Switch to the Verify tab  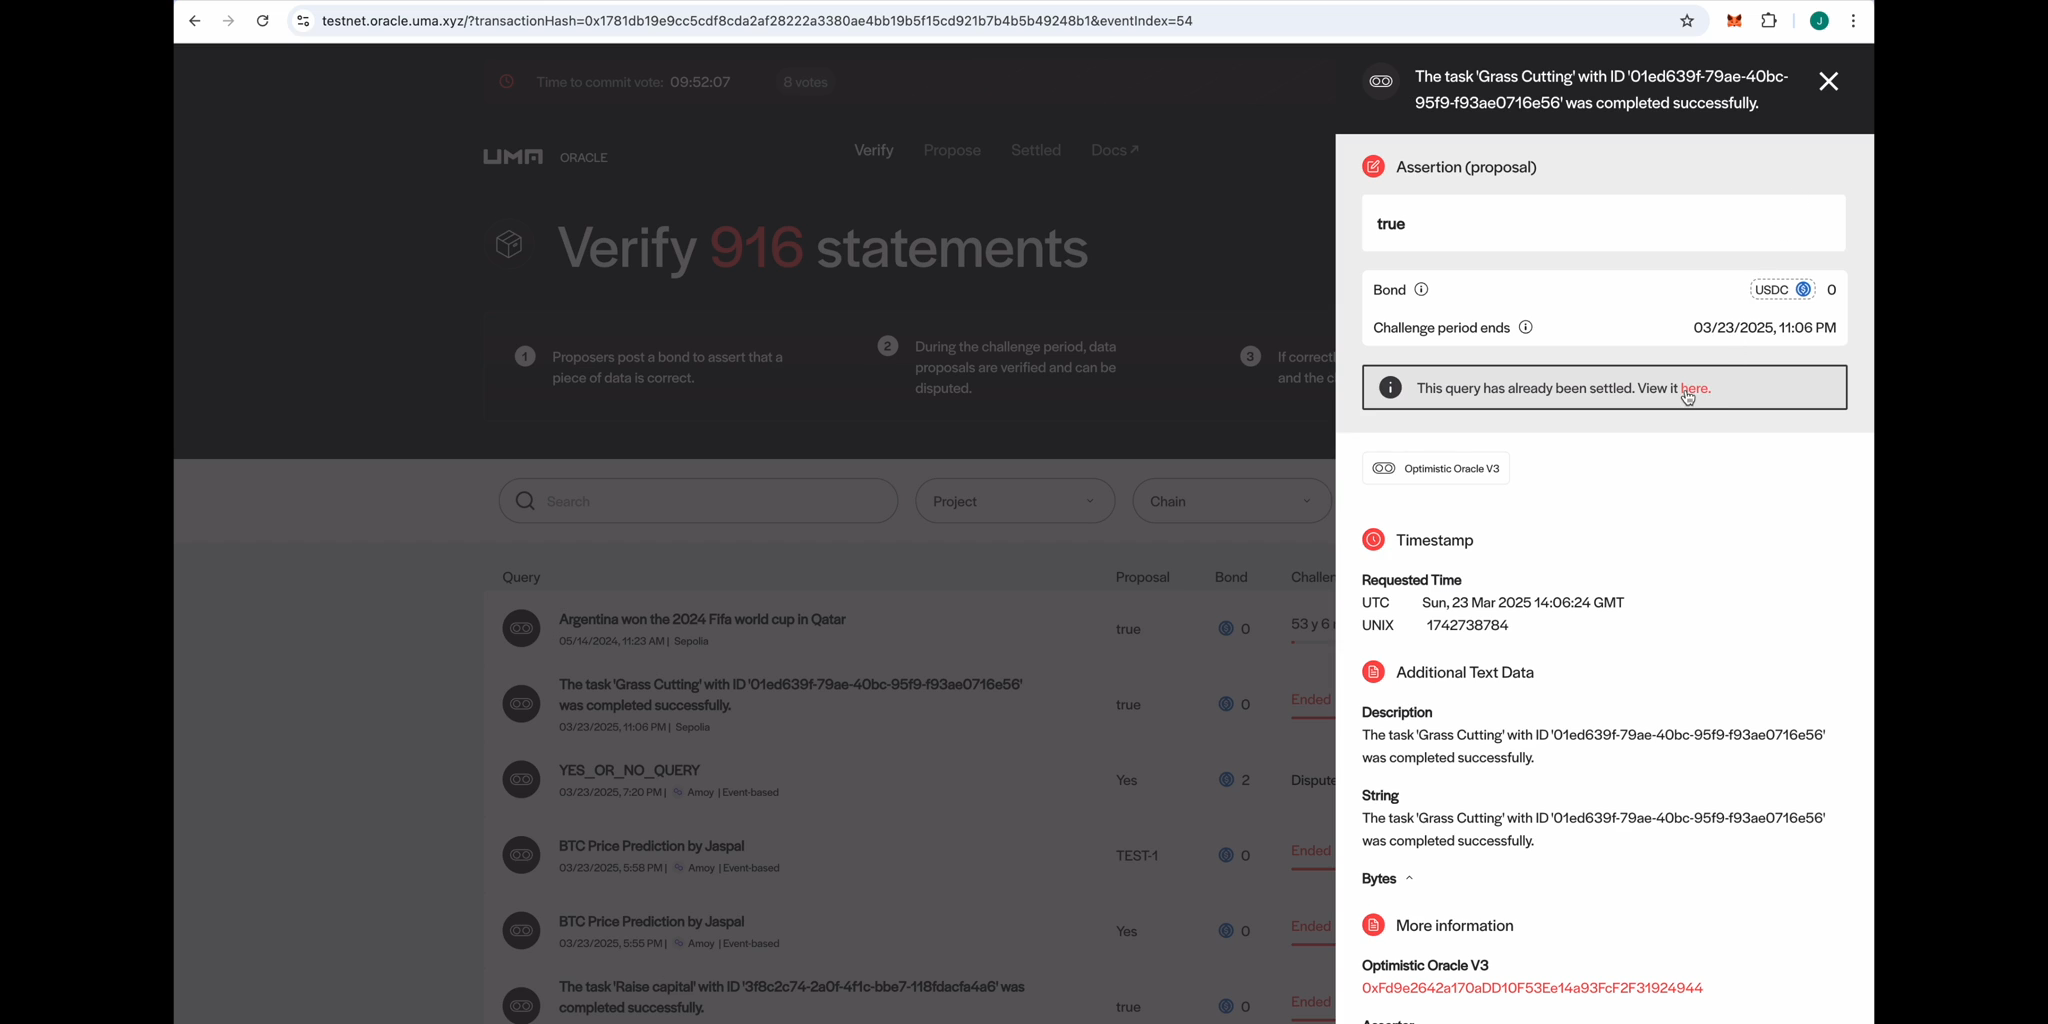click(873, 150)
